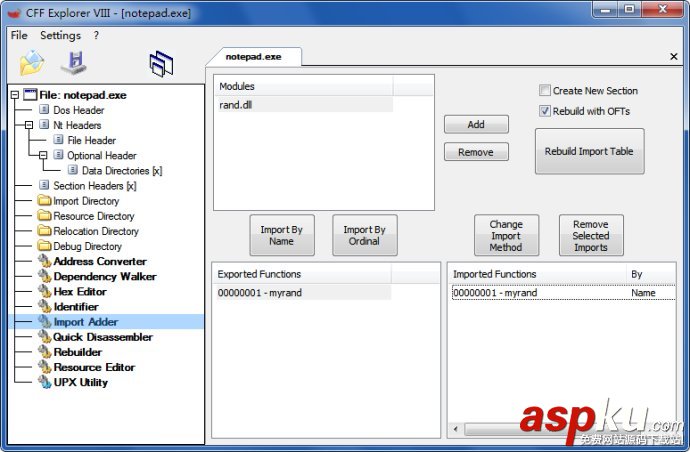Click the open file folder toolbar icon
The width and height of the screenshot is (690, 452).
point(32,63)
